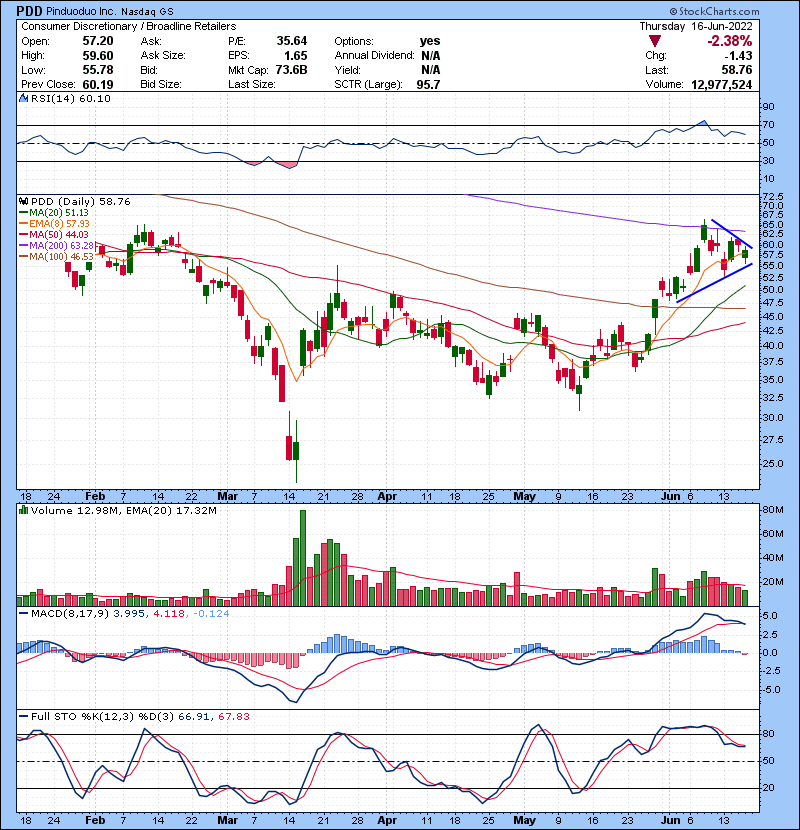The image size is (800, 830).
Task: Click the 90 level on RSI axis
Action: tap(768, 107)
